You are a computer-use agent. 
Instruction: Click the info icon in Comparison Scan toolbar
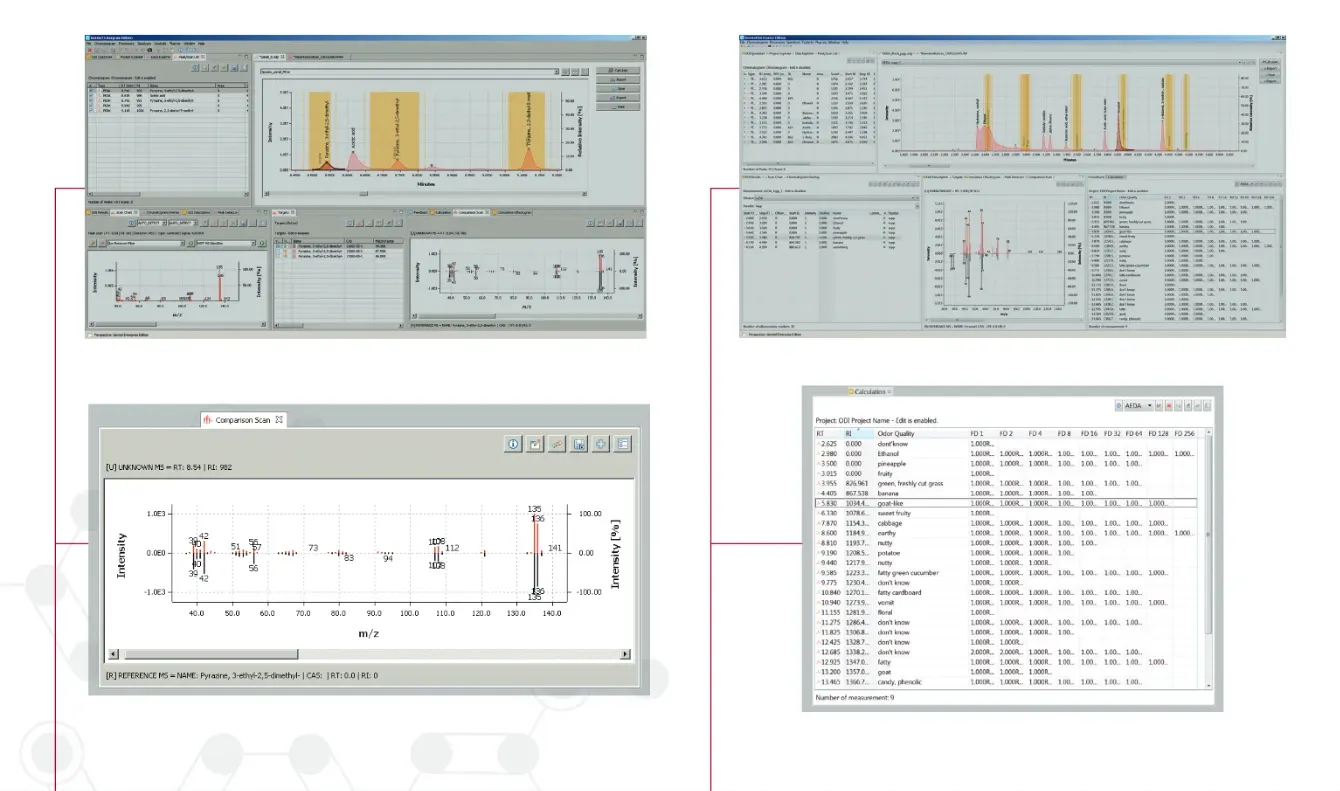pos(515,444)
